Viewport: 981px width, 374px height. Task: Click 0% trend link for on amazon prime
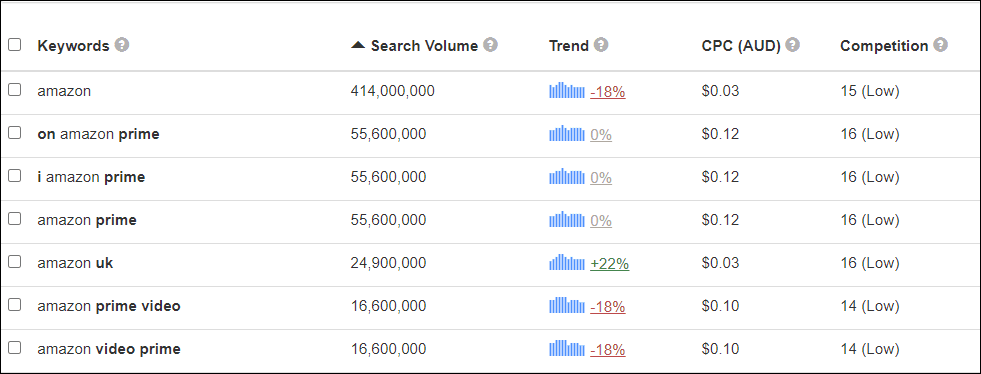click(601, 135)
